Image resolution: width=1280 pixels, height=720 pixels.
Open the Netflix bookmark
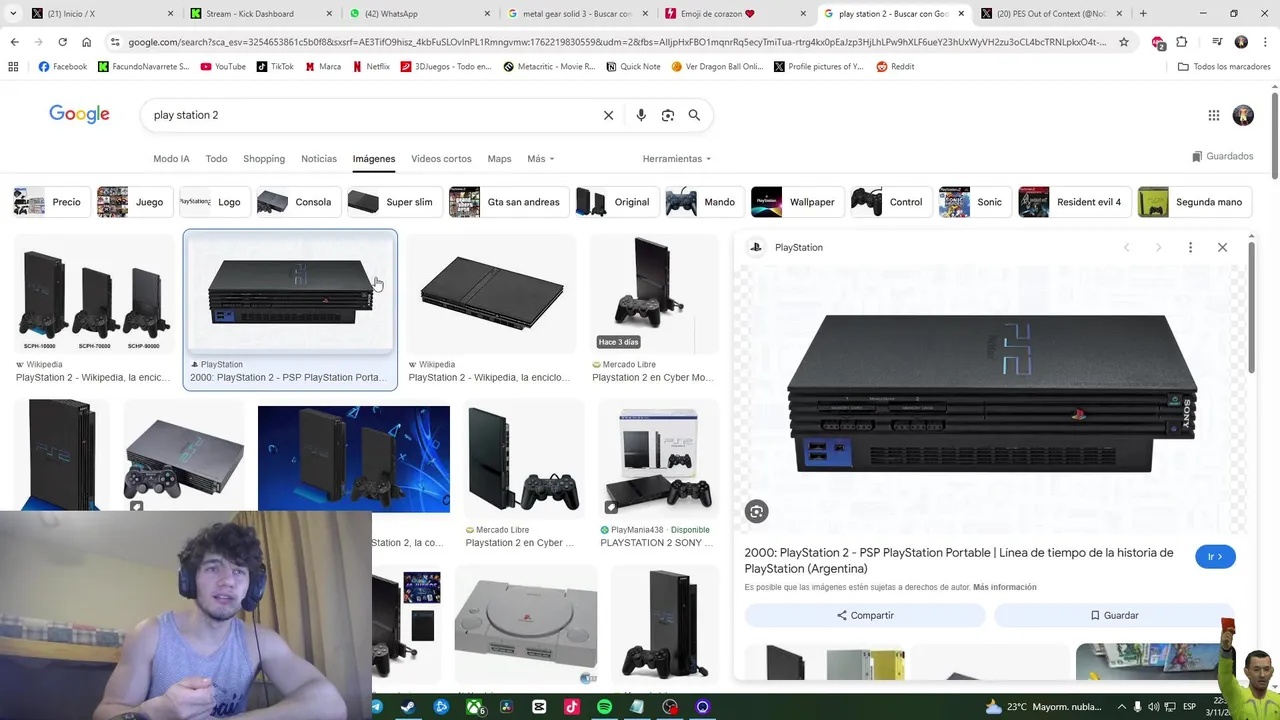(371, 67)
